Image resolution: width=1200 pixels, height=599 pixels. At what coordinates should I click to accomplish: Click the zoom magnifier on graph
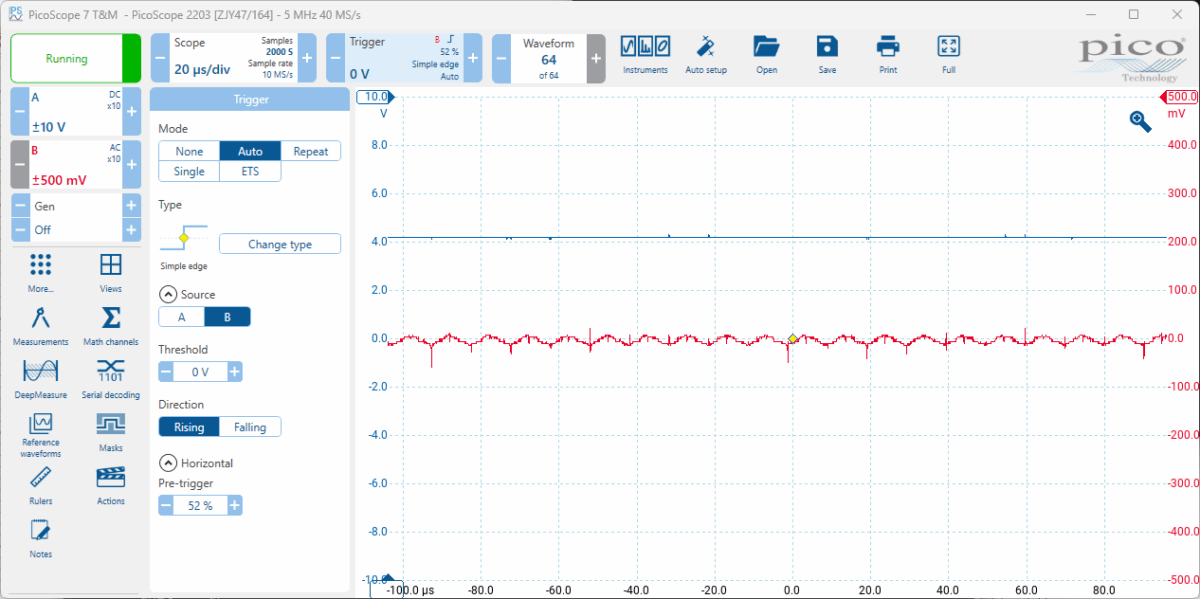click(1140, 121)
